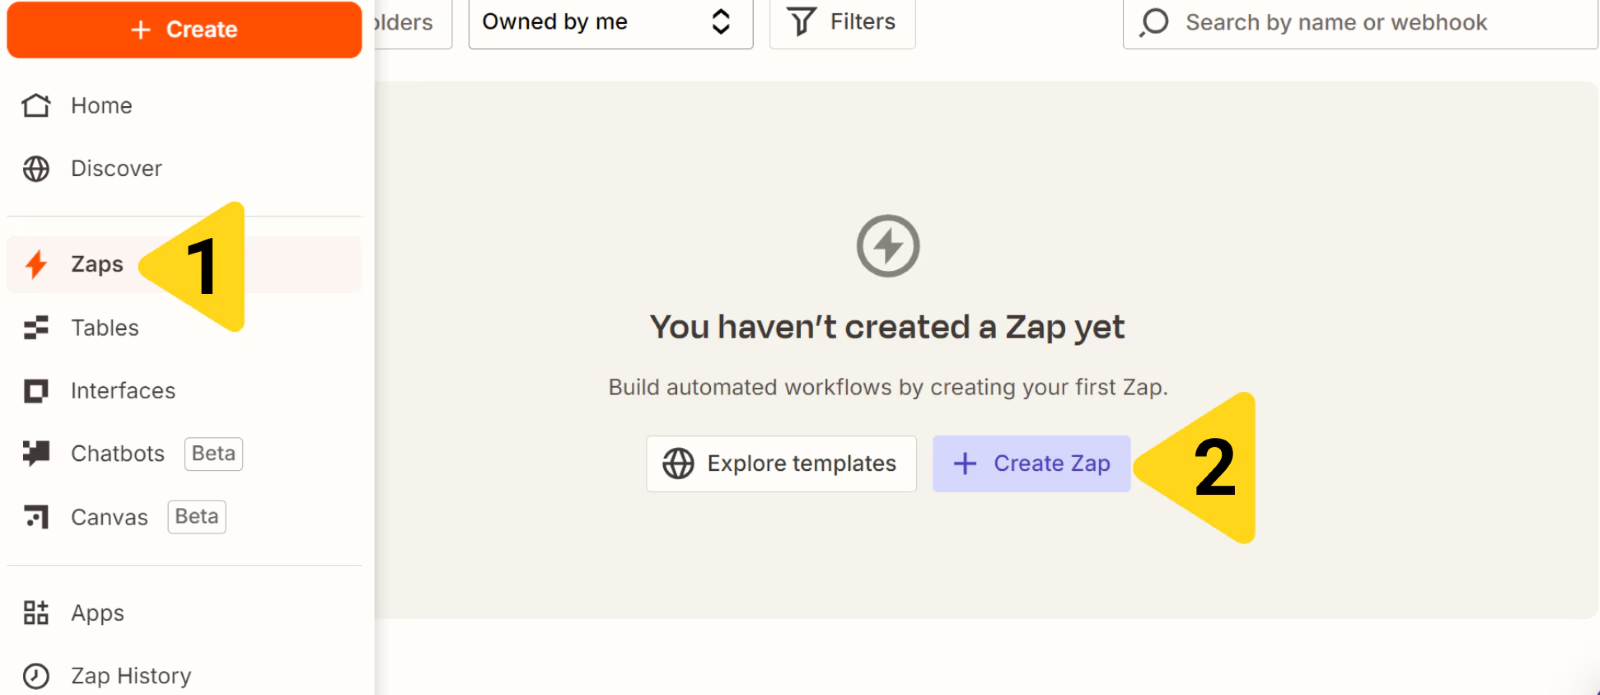Click the search magnifier icon
This screenshot has width=1600, height=695.
[1152, 22]
